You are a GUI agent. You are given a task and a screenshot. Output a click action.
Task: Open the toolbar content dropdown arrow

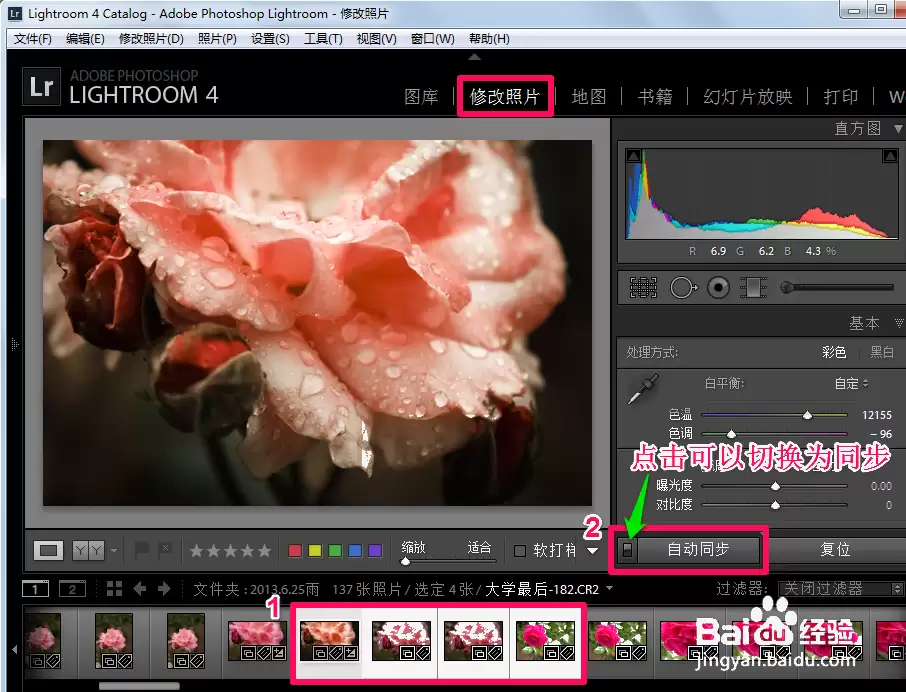tap(592, 551)
